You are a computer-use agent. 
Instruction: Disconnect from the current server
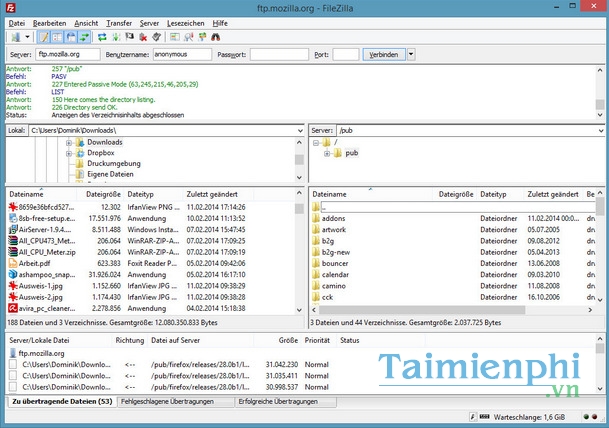(143, 37)
